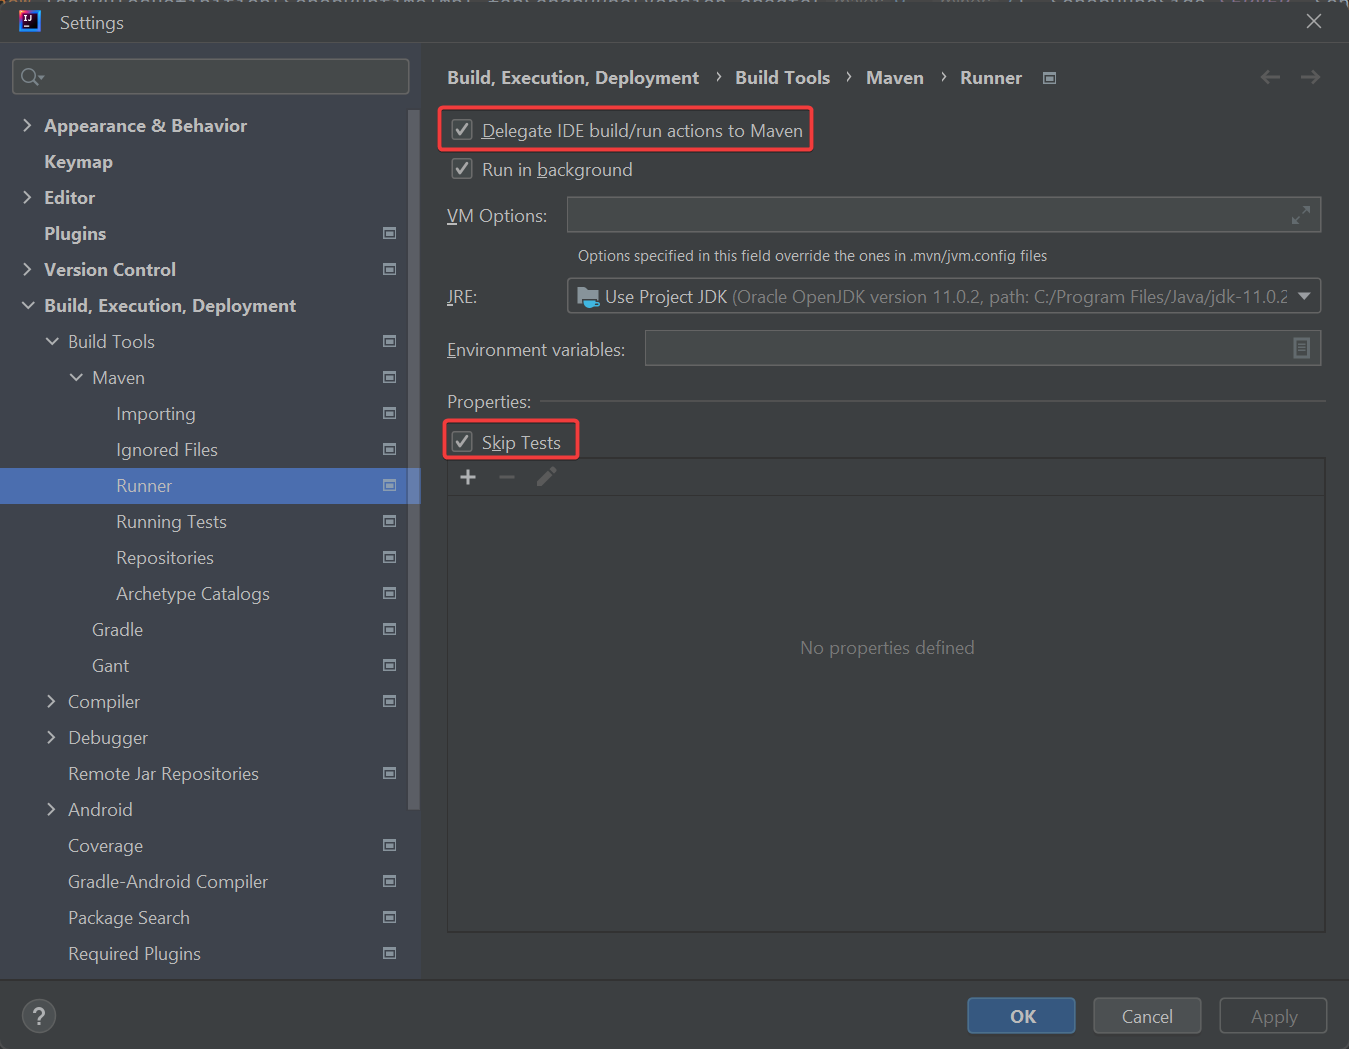Collapse the Maven node
The width and height of the screenshot is (1349, 1049).
click(76, 377)
